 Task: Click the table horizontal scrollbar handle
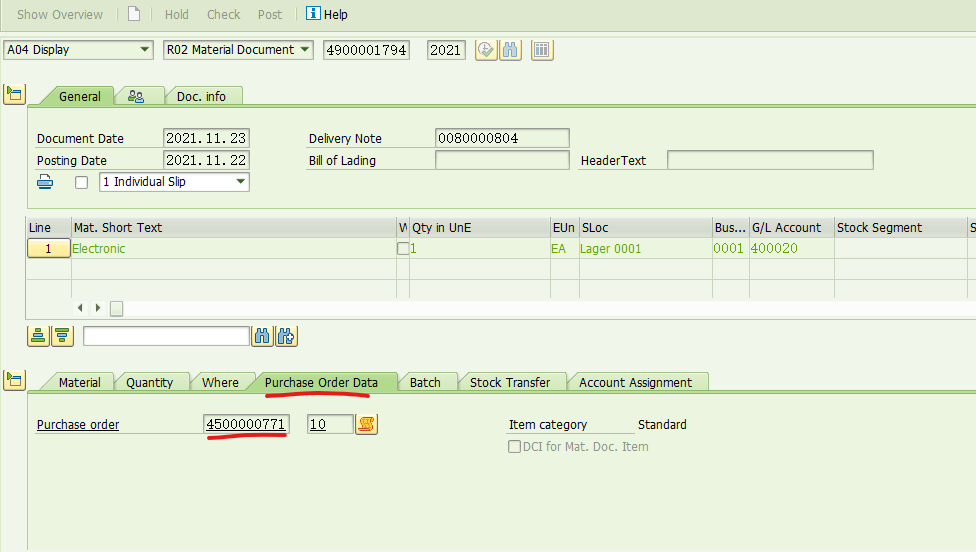(116, 308)
